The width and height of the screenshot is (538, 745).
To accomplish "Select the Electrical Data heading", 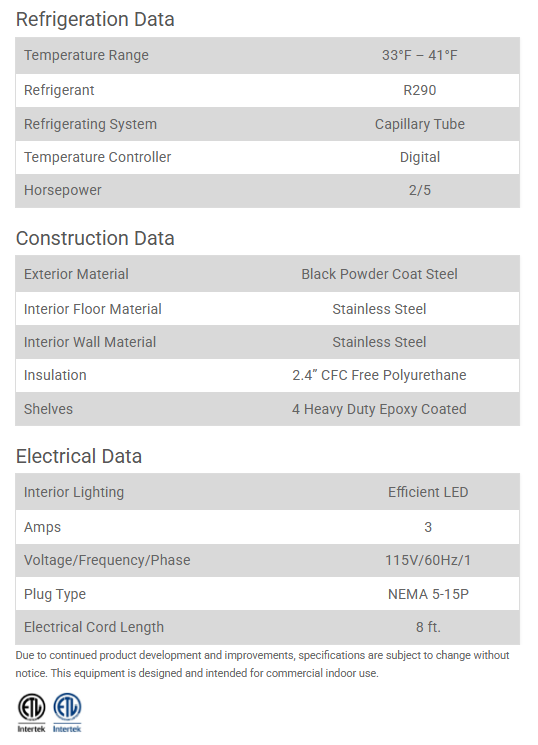I will coord(79,456).
